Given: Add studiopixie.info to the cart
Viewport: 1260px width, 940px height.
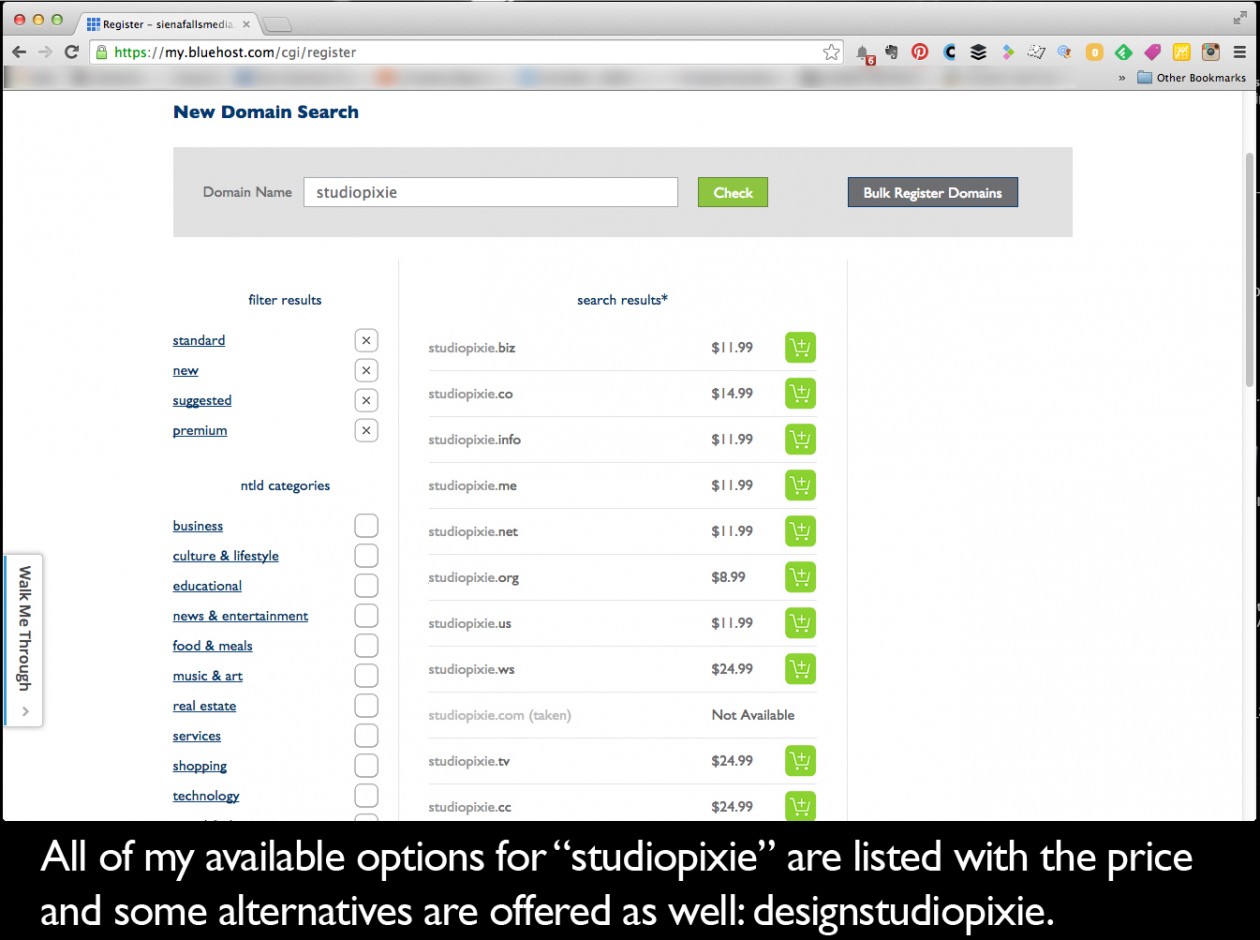Looking at the screenshot, I should coord(800,440).
